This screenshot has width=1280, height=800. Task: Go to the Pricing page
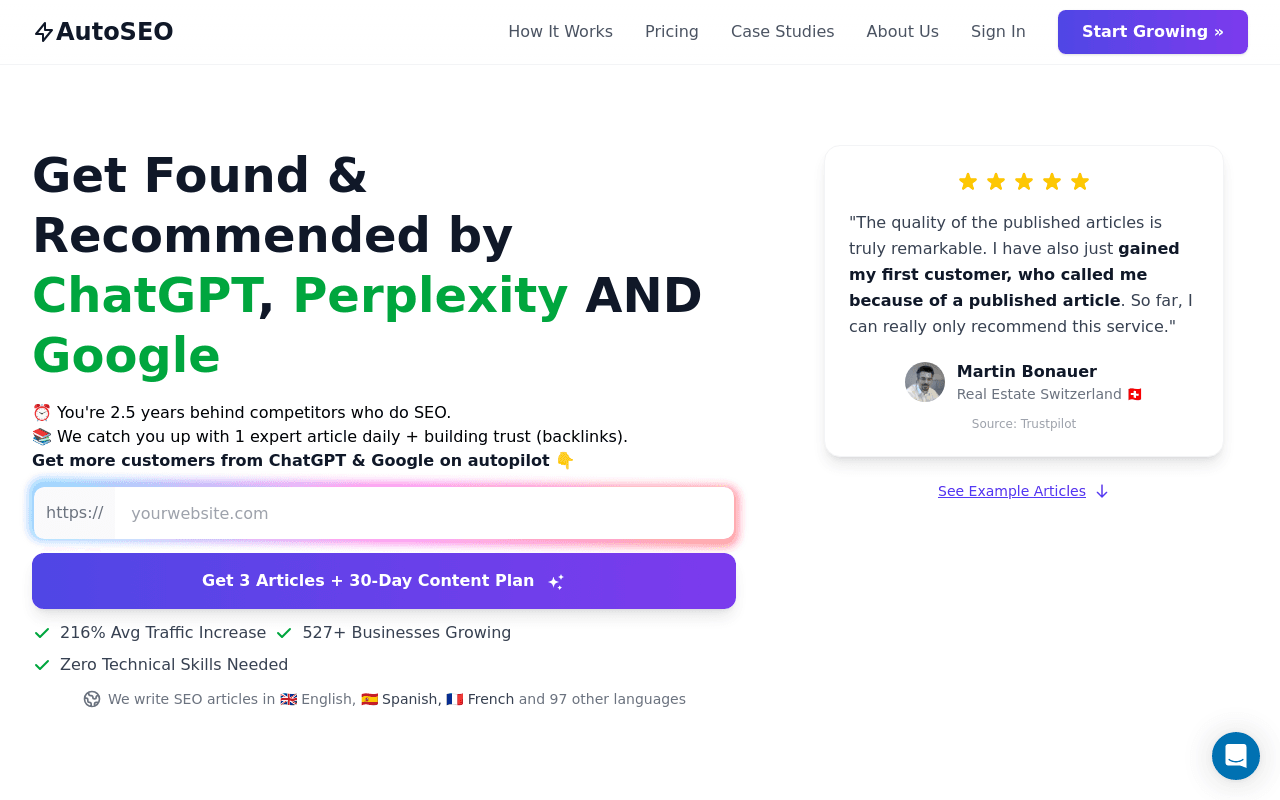(x=672, y=32)
